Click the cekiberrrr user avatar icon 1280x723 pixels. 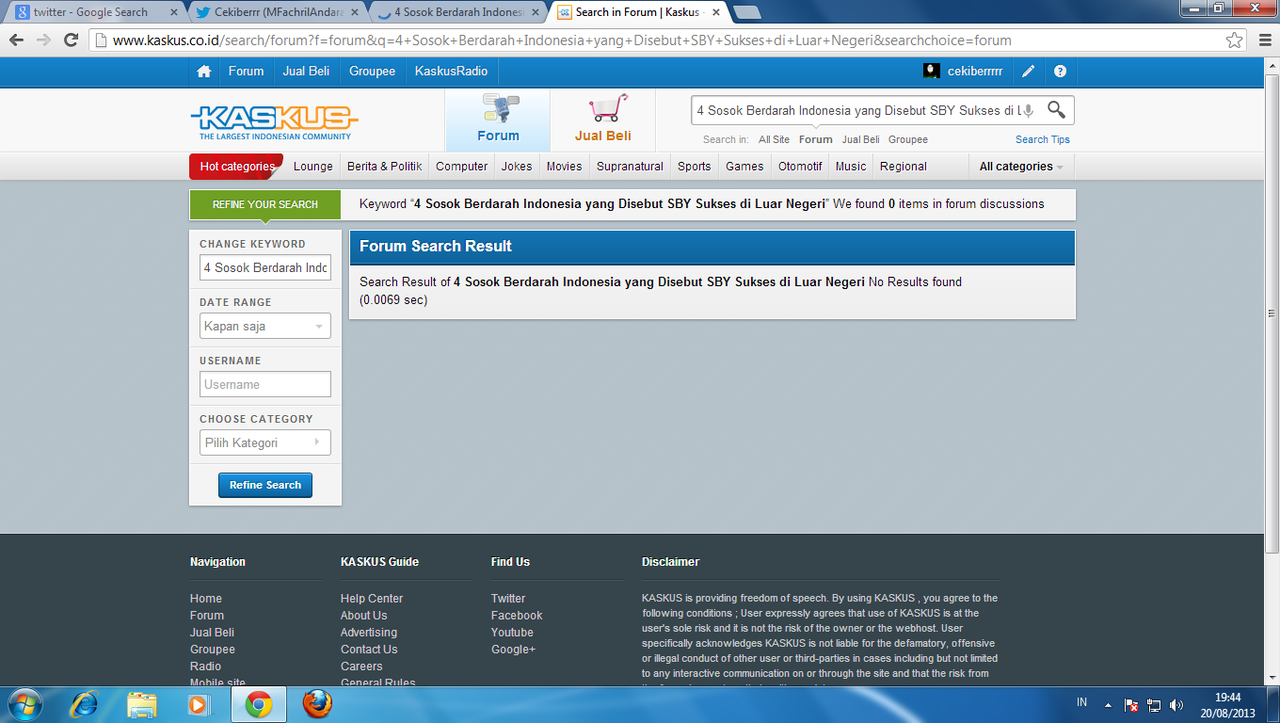point(931,71)
